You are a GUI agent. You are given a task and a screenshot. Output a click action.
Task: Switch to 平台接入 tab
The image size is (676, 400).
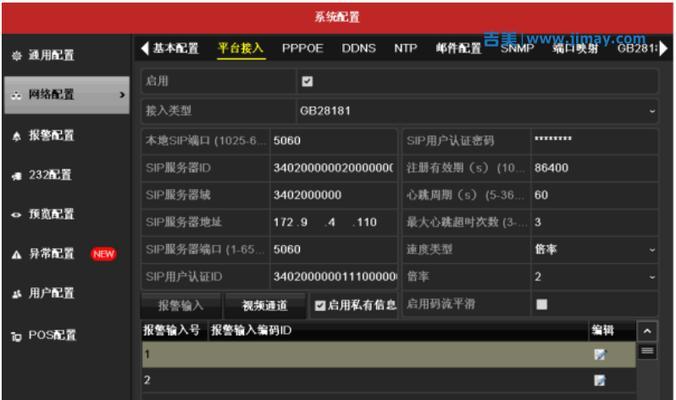tap(241, 48)
